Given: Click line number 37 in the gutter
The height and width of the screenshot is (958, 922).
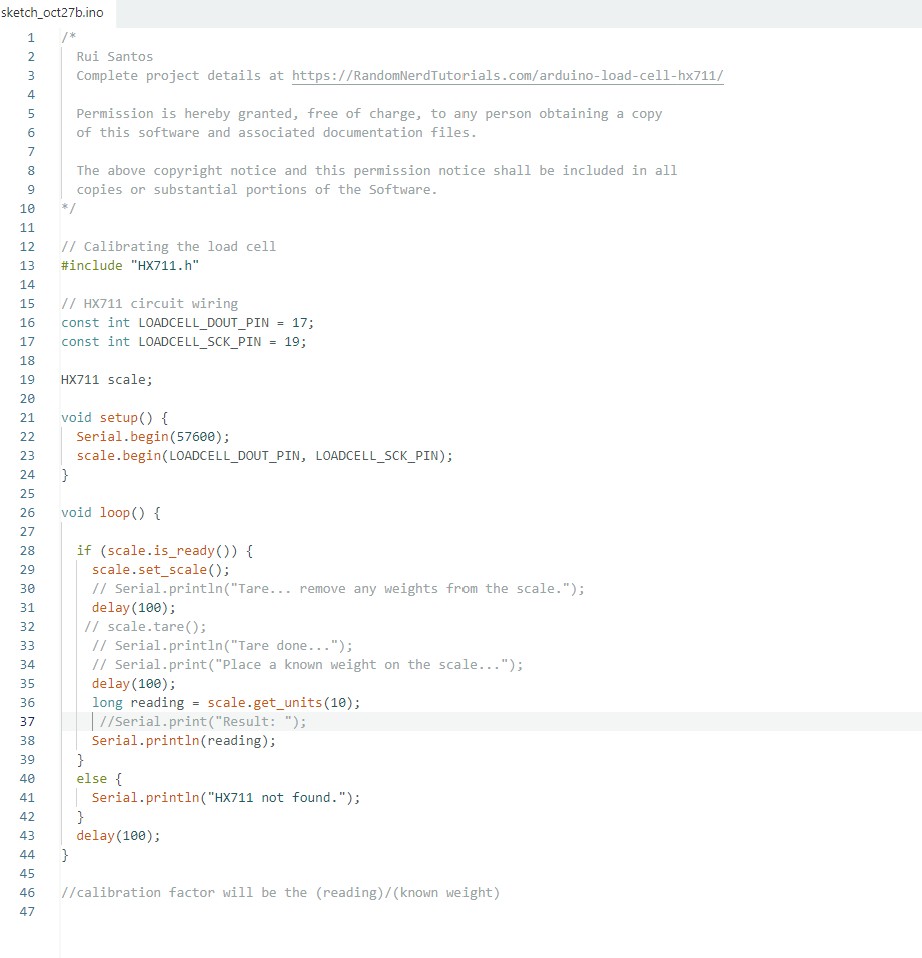Looking at the screenshot, I should pos(27,721).
